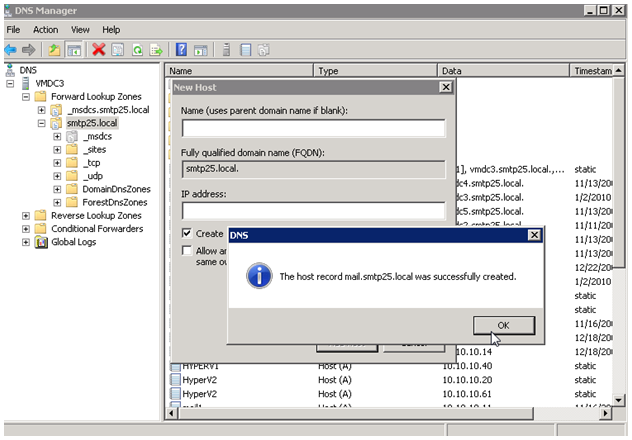Sort by the Type column header
The height and width of the screenshot is (440, 632).
[x=376, y=71]
